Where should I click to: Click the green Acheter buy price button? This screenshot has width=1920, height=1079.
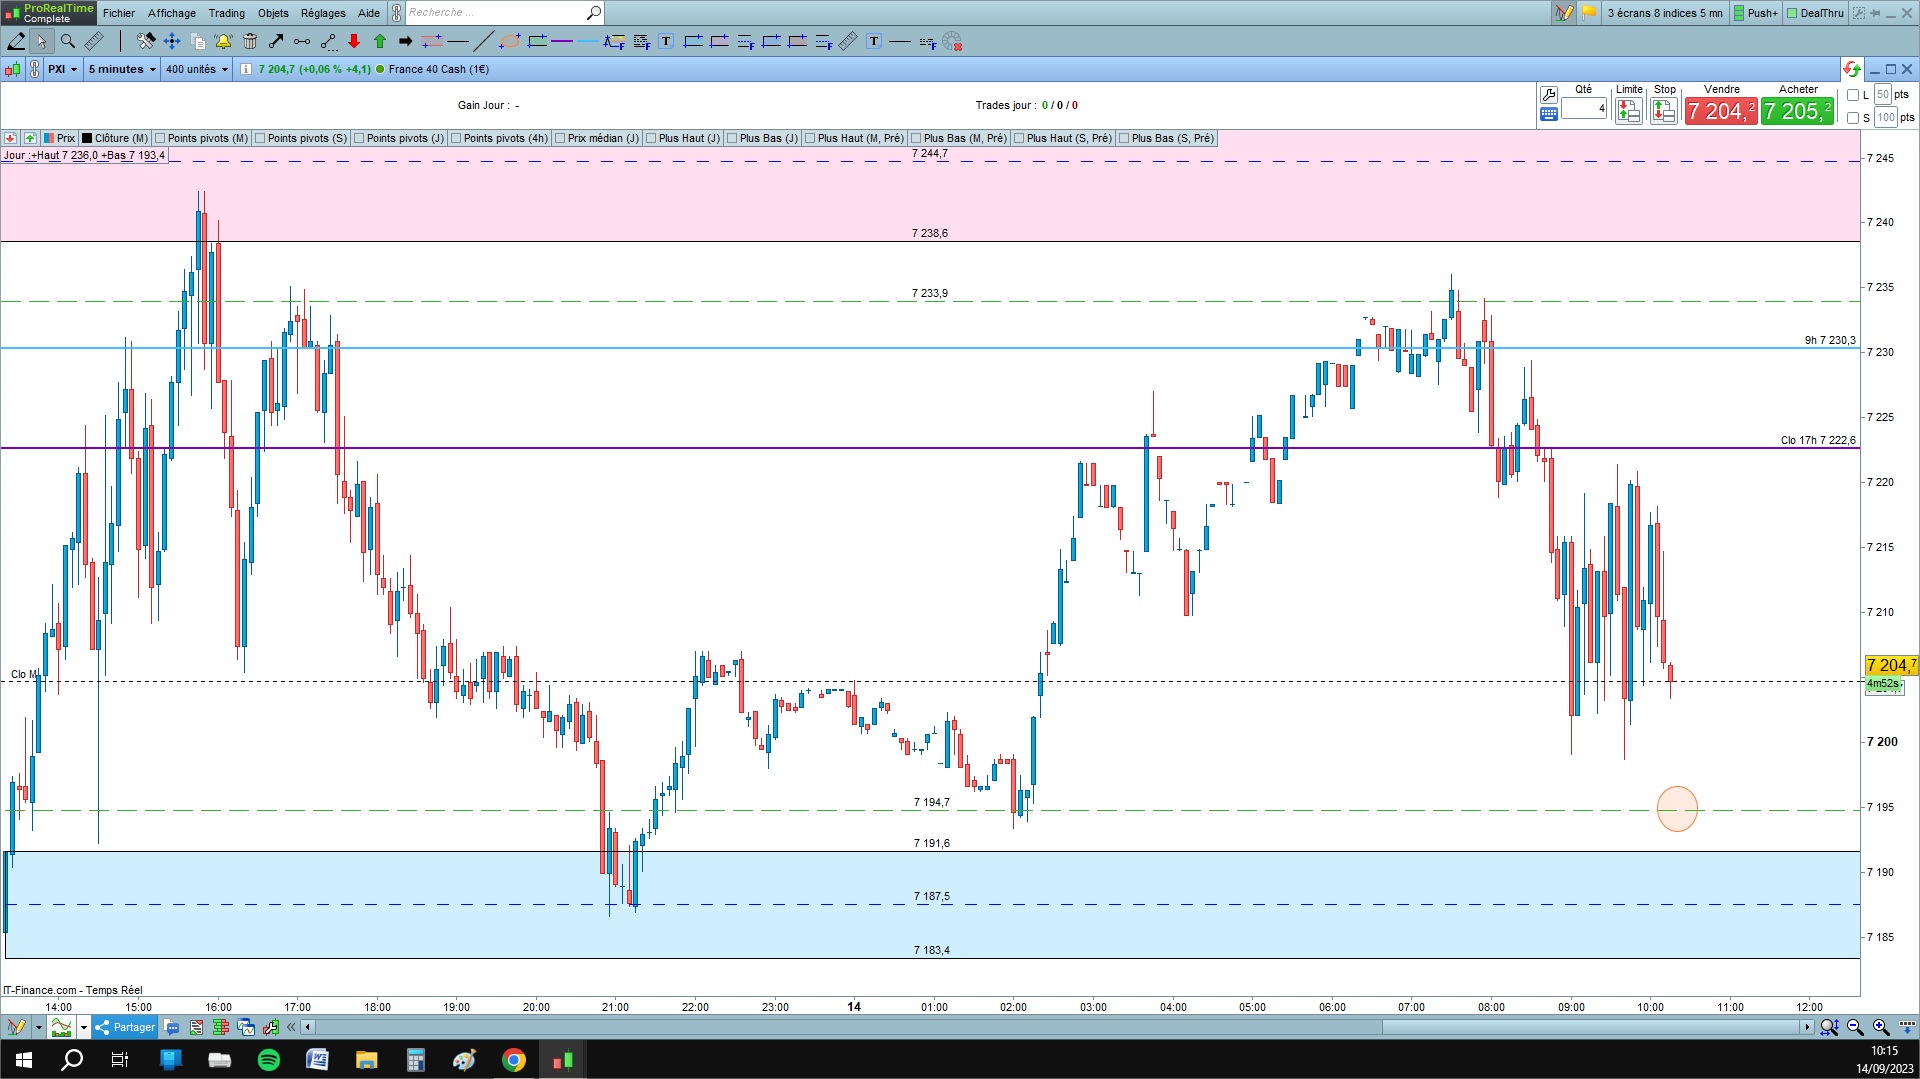pyautogui.click(x=1798, y=111)
